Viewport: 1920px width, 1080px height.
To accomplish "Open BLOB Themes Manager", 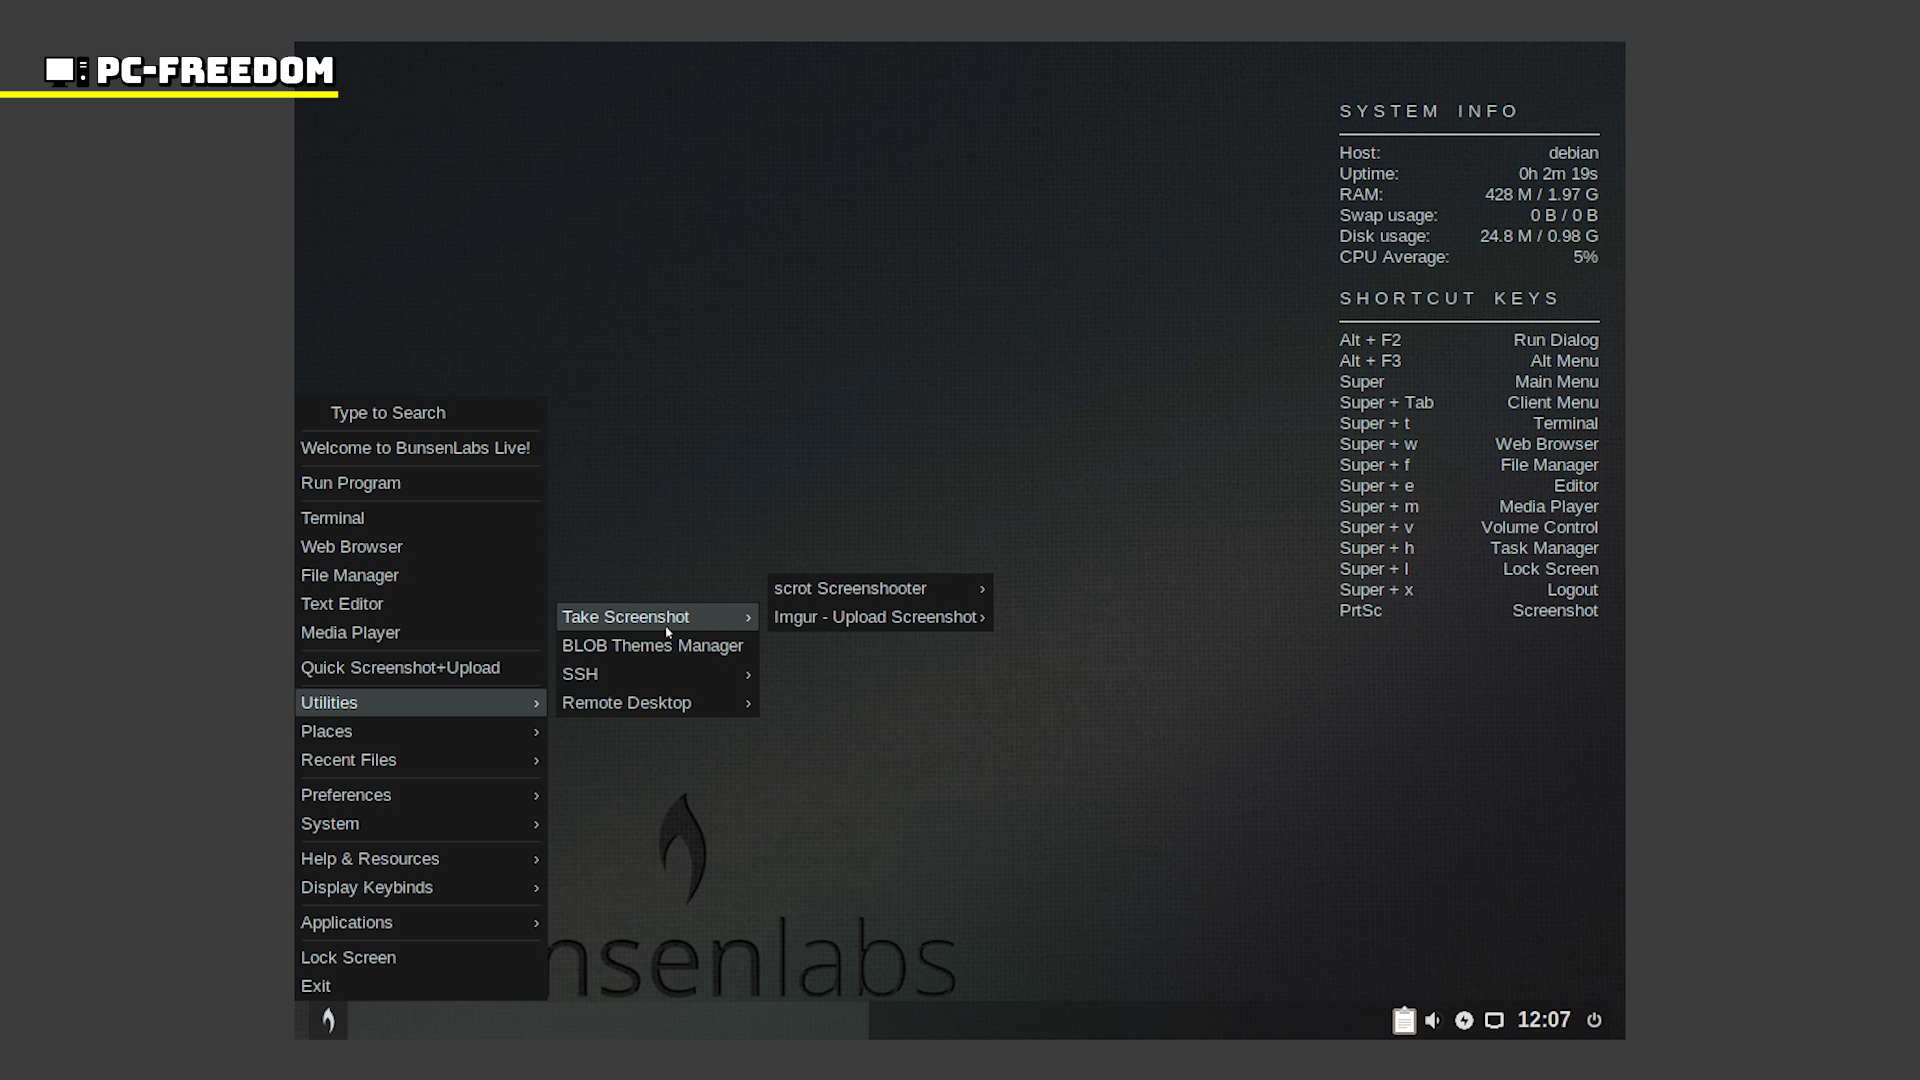I will tap(652, 646).
